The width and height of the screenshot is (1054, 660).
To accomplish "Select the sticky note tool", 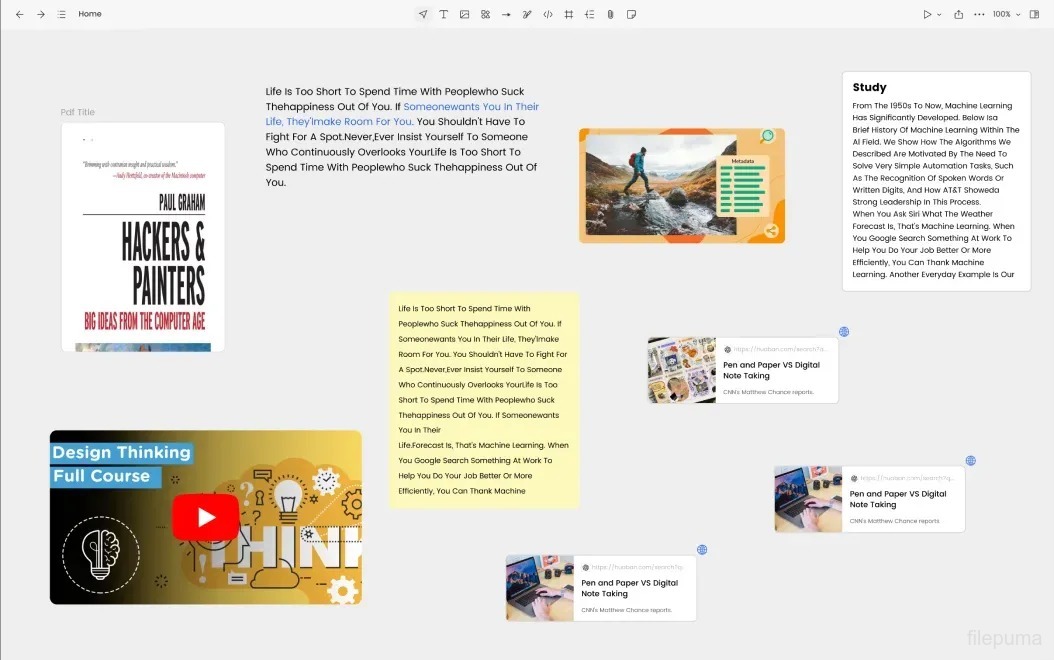I will pos(631,14).
